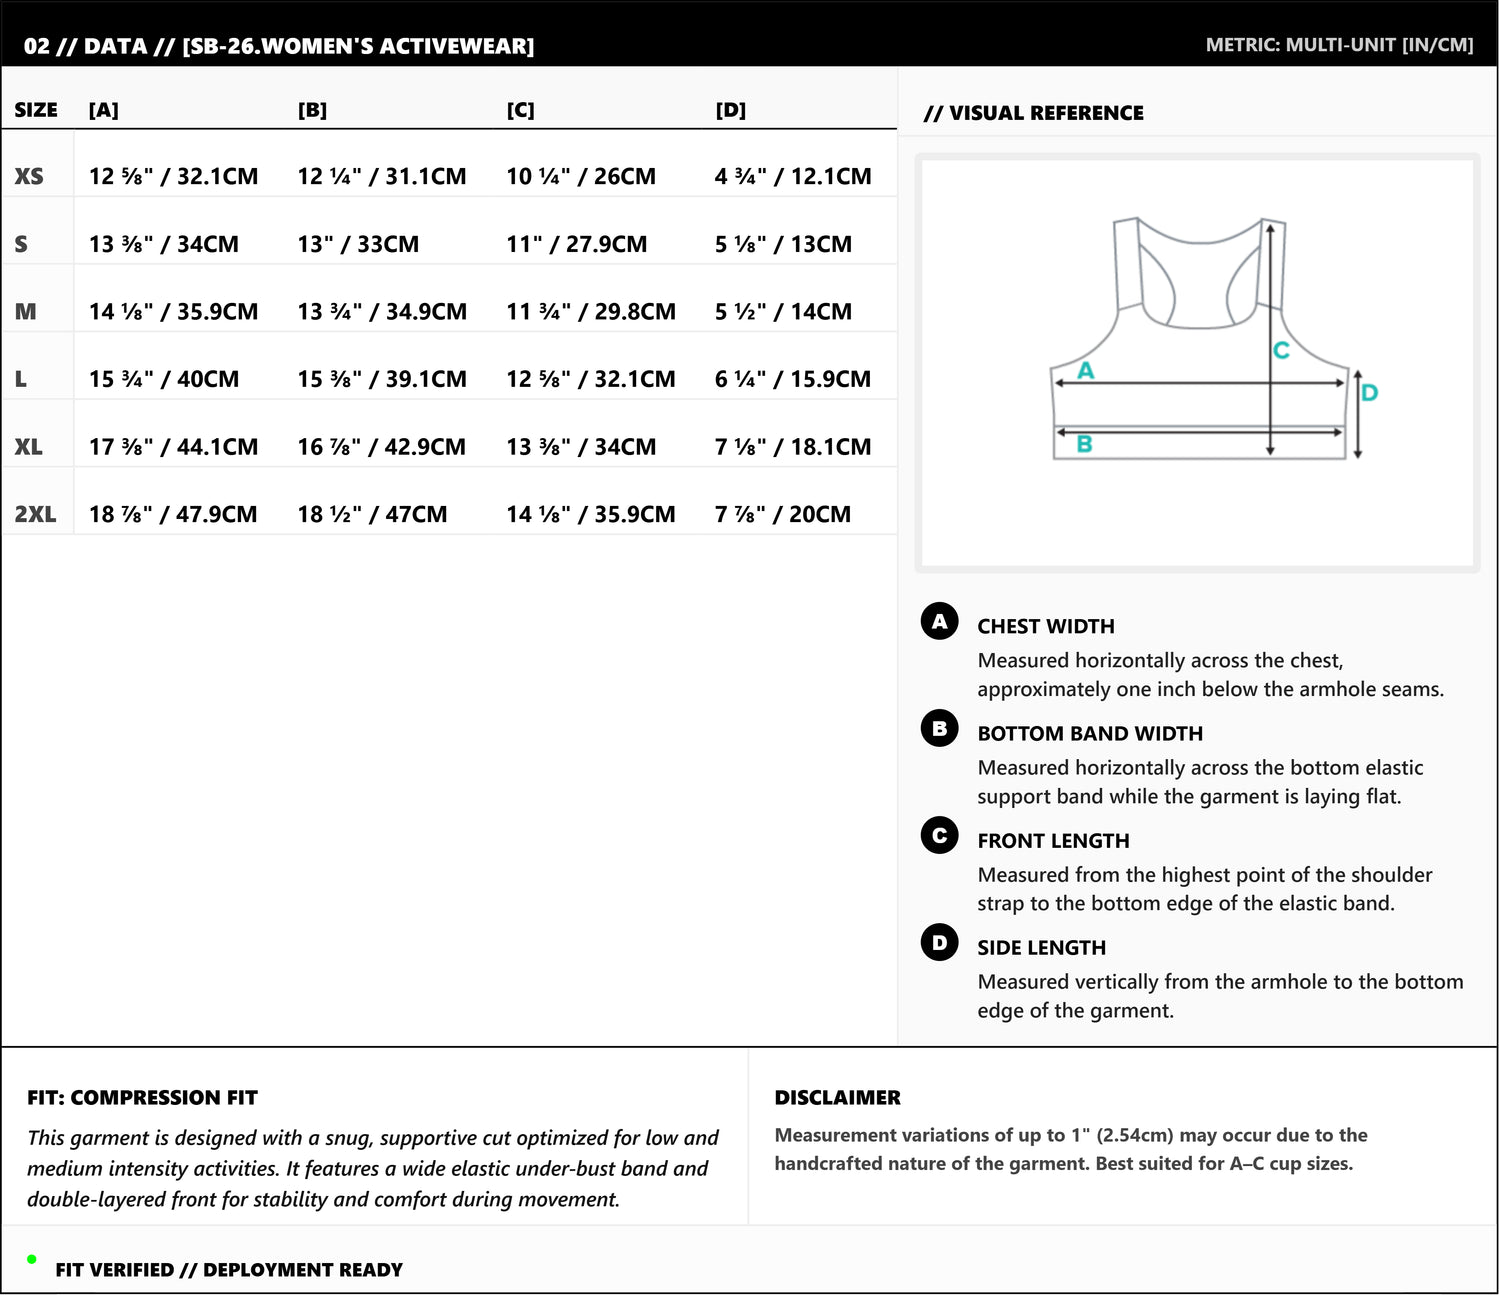The image size is (1500, 1295).
Task: Click the cell 13 ⅜" / 34CM in S row
Action: point(164,244)
